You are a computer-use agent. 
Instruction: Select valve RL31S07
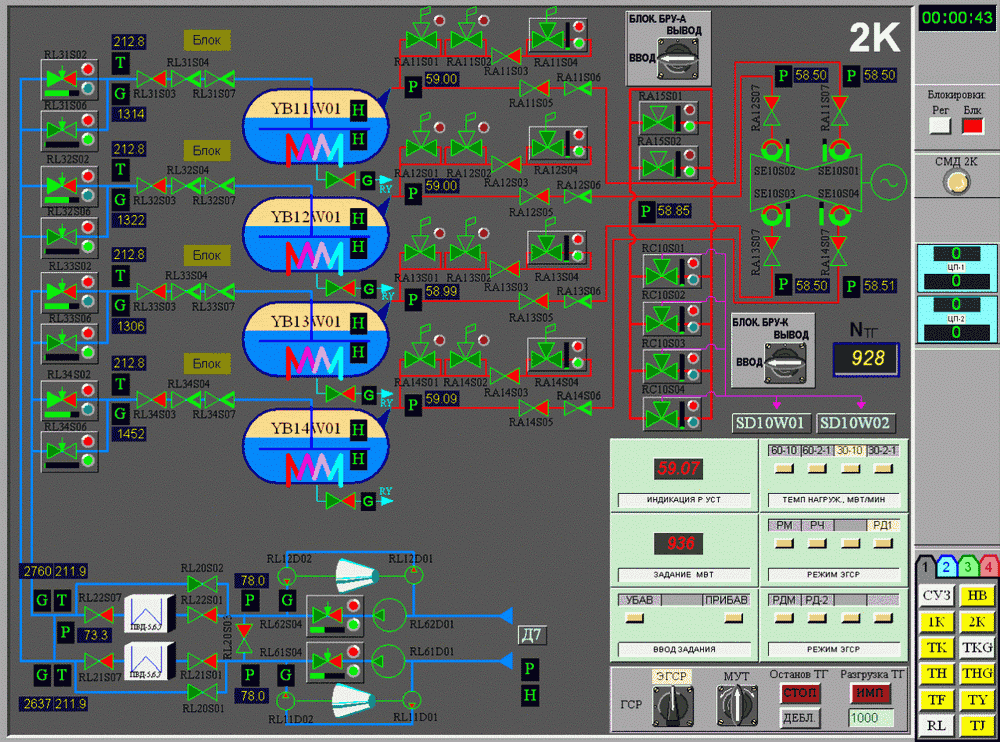219,79
